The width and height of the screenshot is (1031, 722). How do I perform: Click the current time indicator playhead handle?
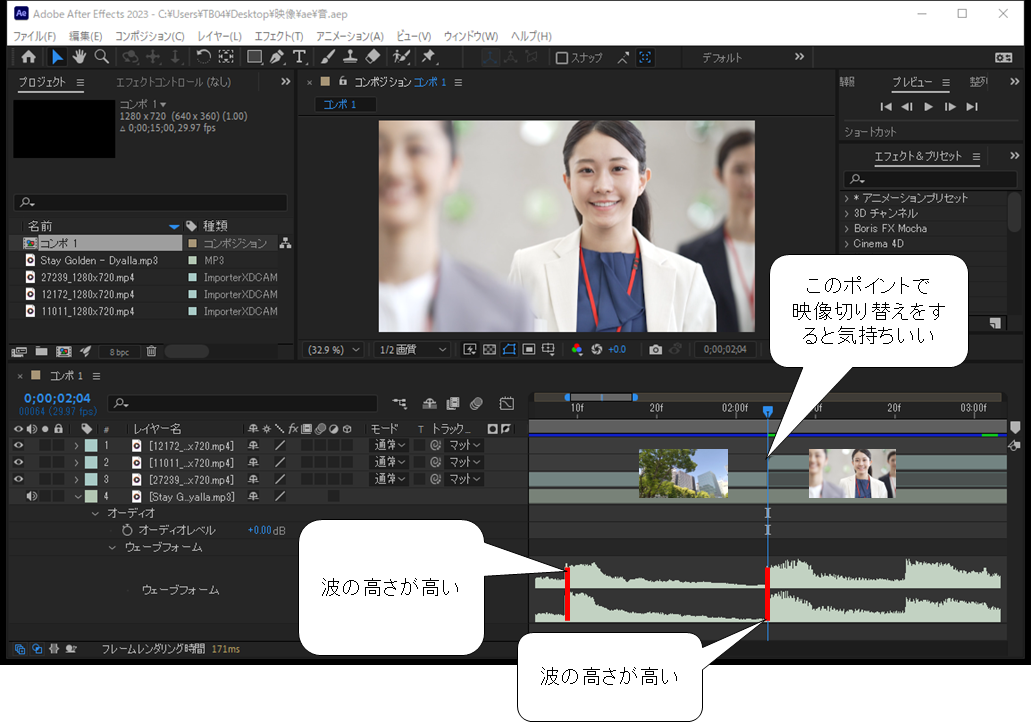767,411
